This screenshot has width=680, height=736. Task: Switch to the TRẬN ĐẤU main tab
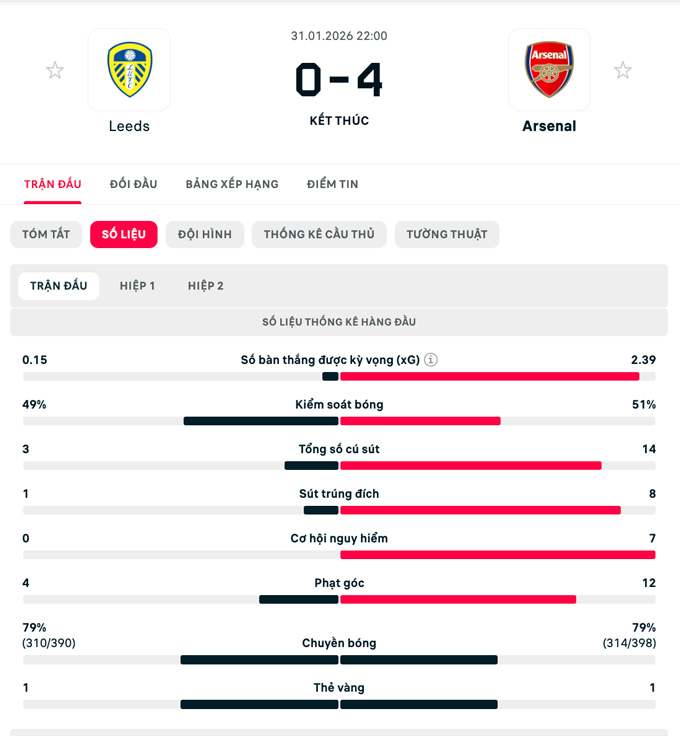tap(53, 184)
